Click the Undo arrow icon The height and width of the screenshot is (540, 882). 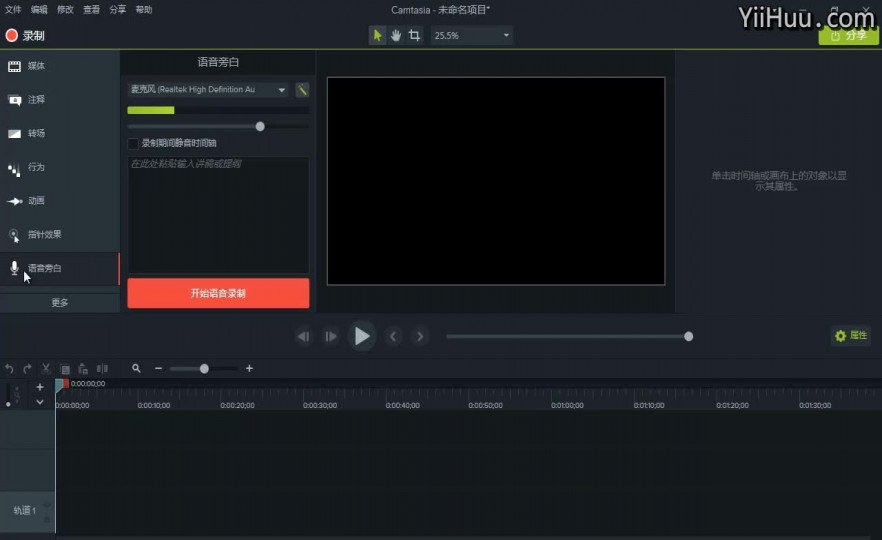pyautogui.click(x=10, y=369)
